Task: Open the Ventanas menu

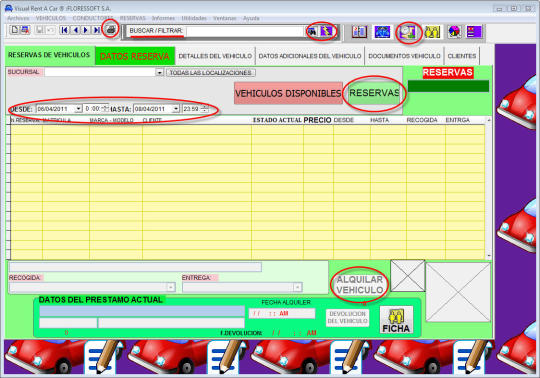Action: click(225, 18)
